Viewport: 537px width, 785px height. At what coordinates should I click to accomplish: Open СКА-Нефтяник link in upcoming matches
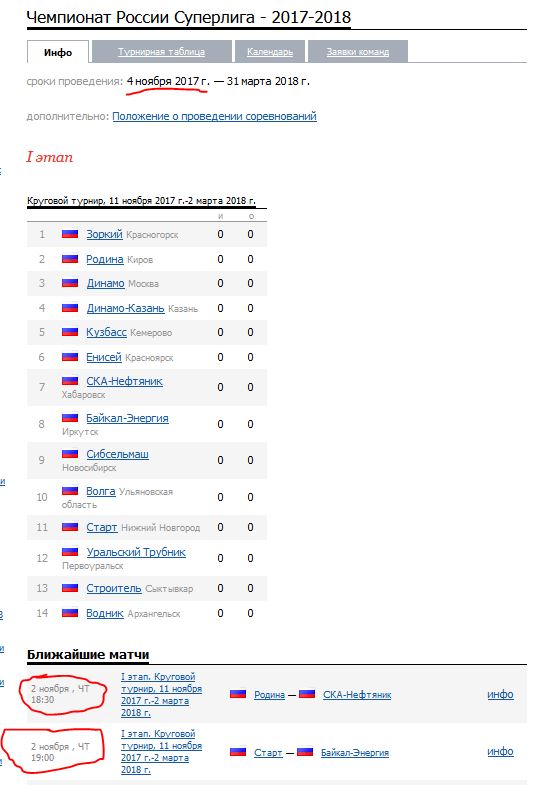click(x=357, y=695)
